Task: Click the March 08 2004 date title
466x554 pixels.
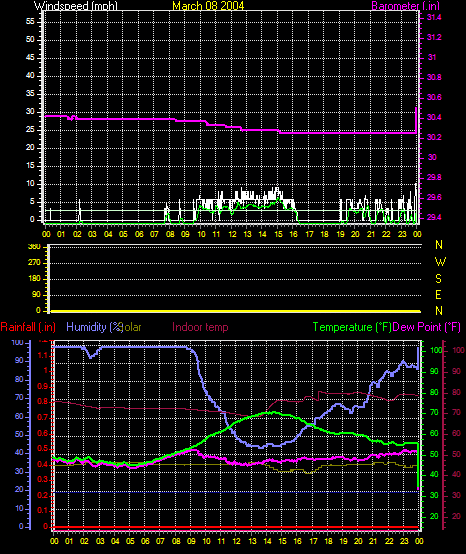Action: [x=208, y=6]
